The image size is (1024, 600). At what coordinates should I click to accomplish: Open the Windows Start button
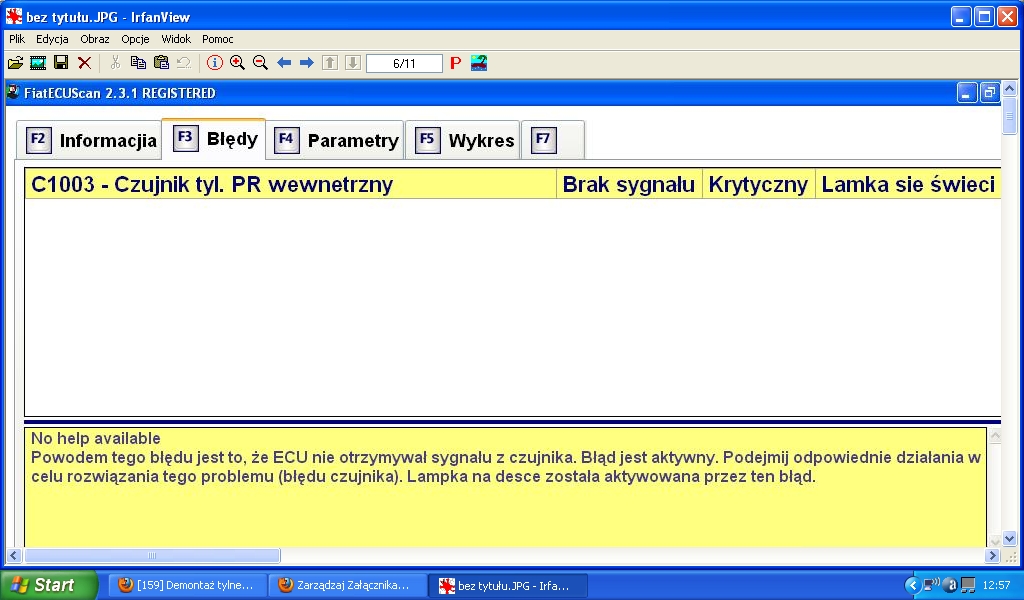click(x=49, y=585)
